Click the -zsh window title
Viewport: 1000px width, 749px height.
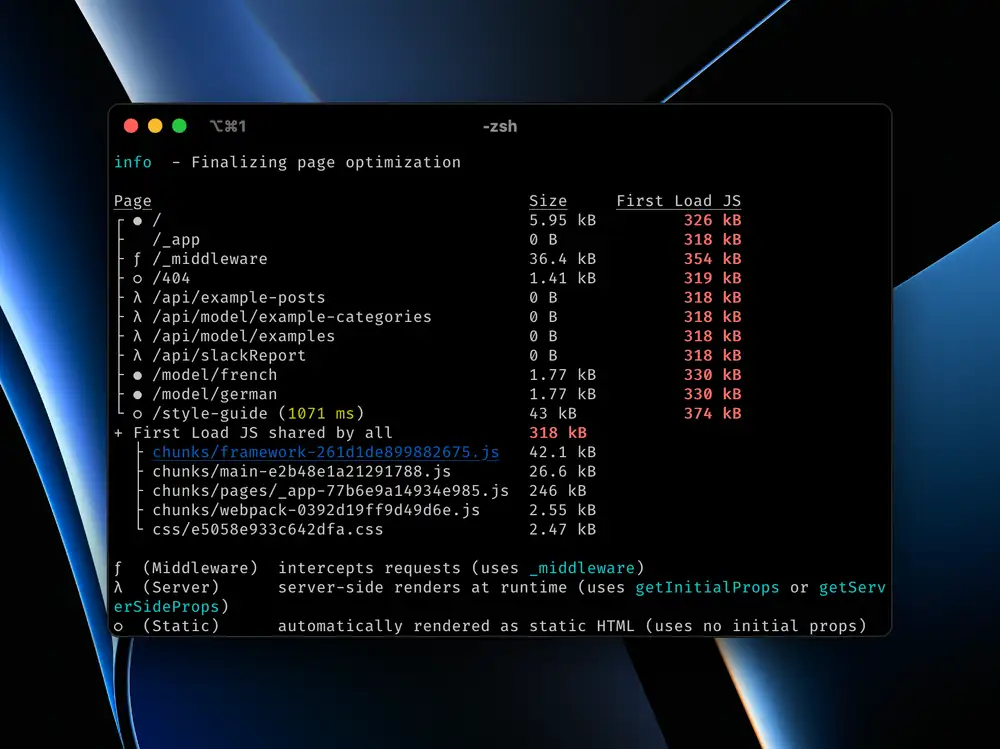tap(499, 126)
